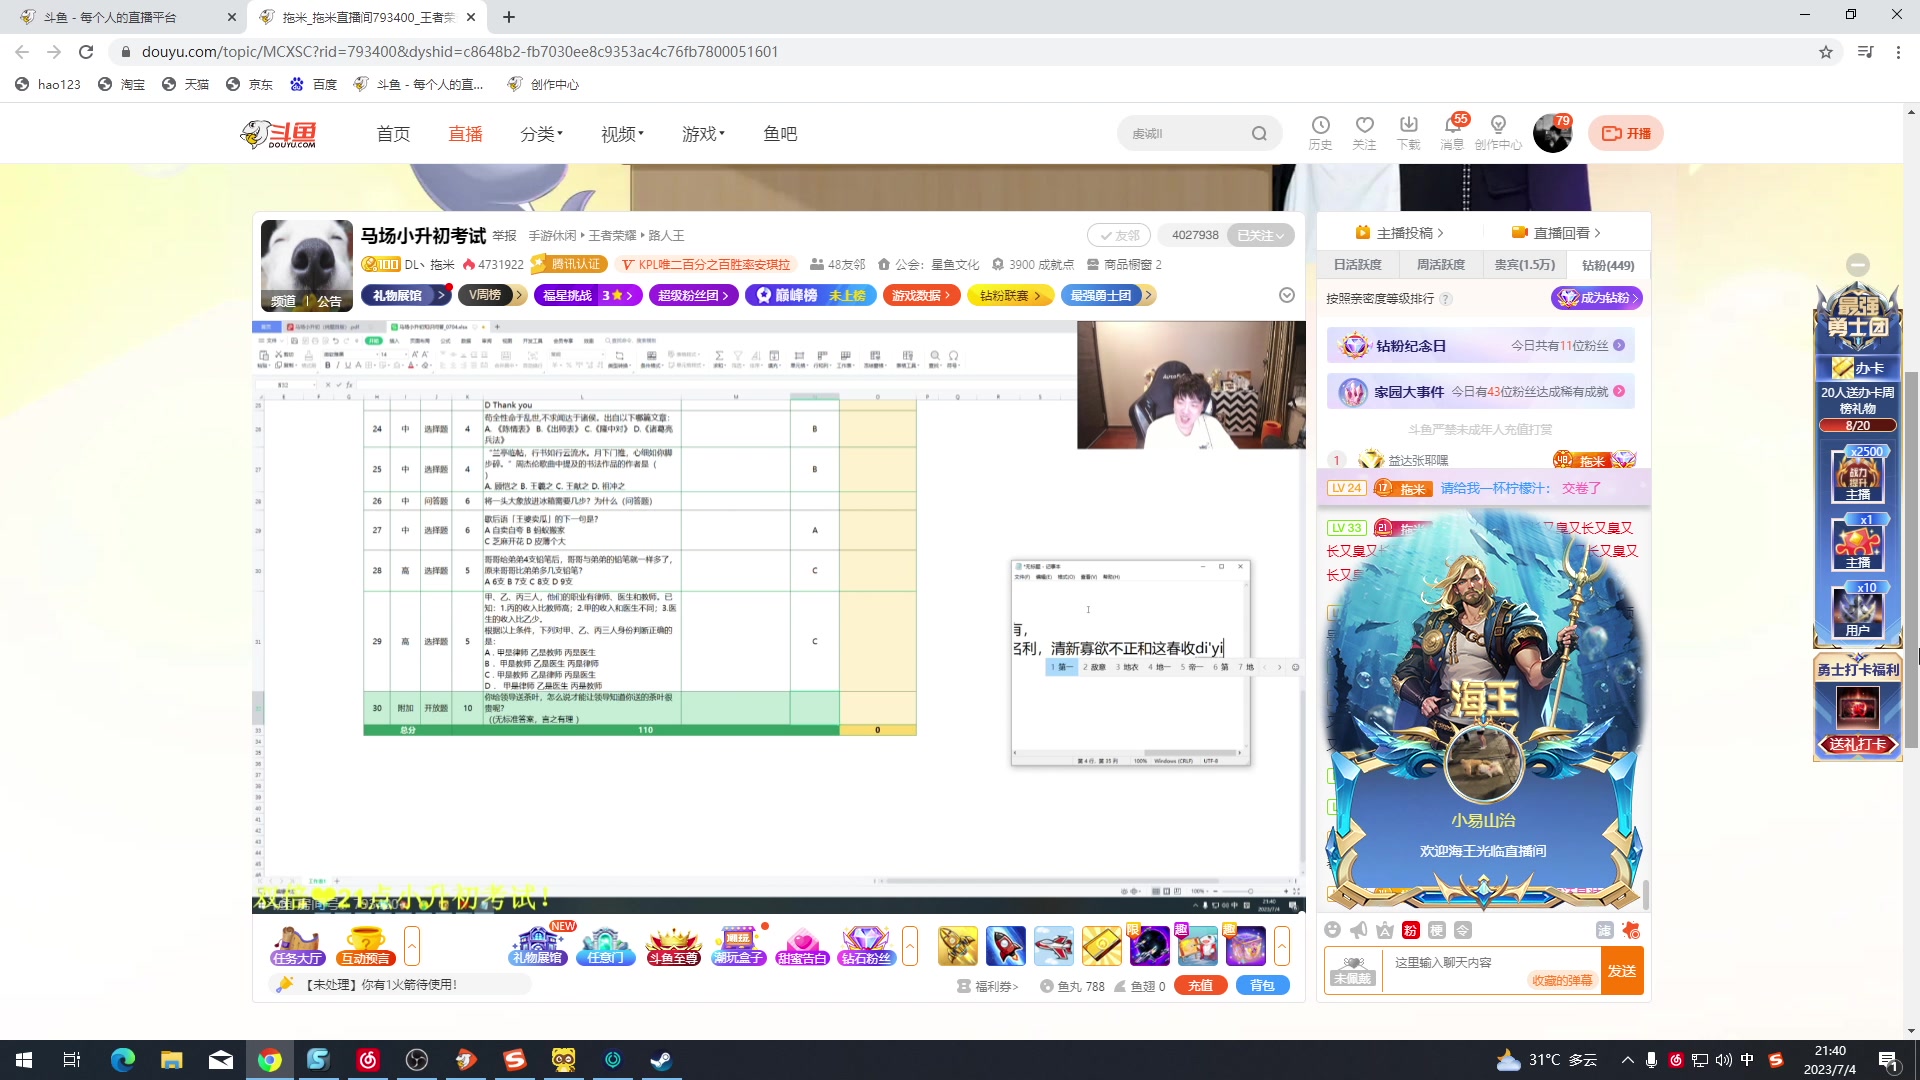
Task: Toggle the 未佩戴 badge wear selector
Action: coord(1352,970)
